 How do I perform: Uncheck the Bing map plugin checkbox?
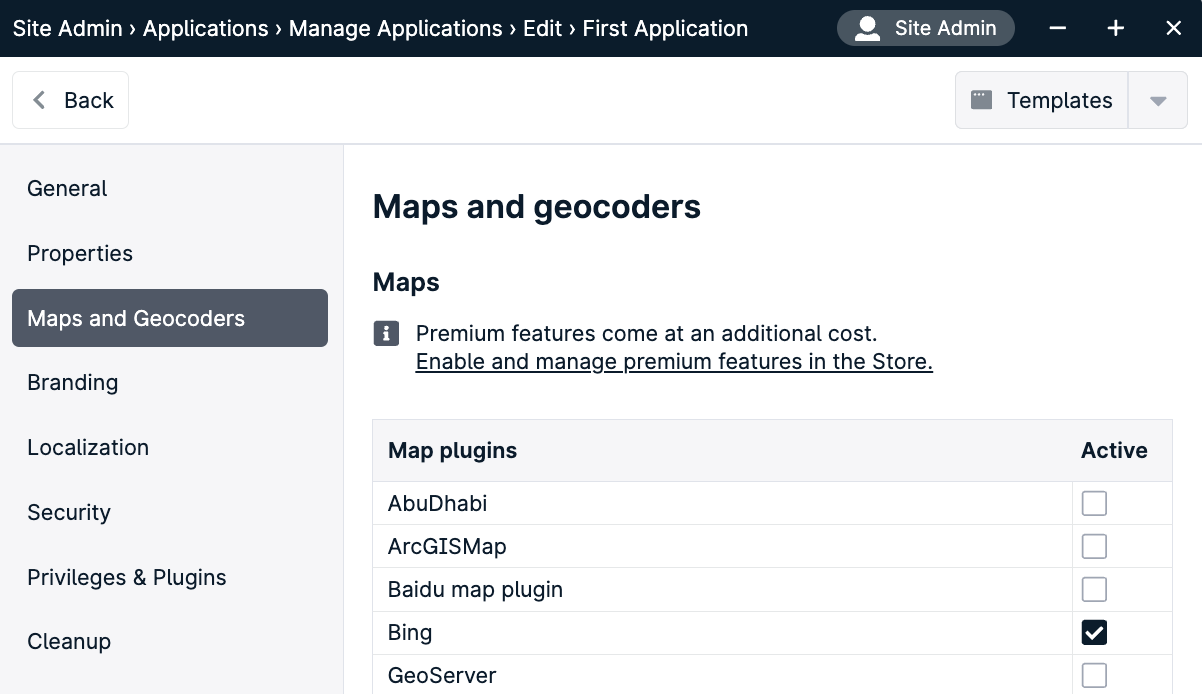click(x=1094, y=632)
